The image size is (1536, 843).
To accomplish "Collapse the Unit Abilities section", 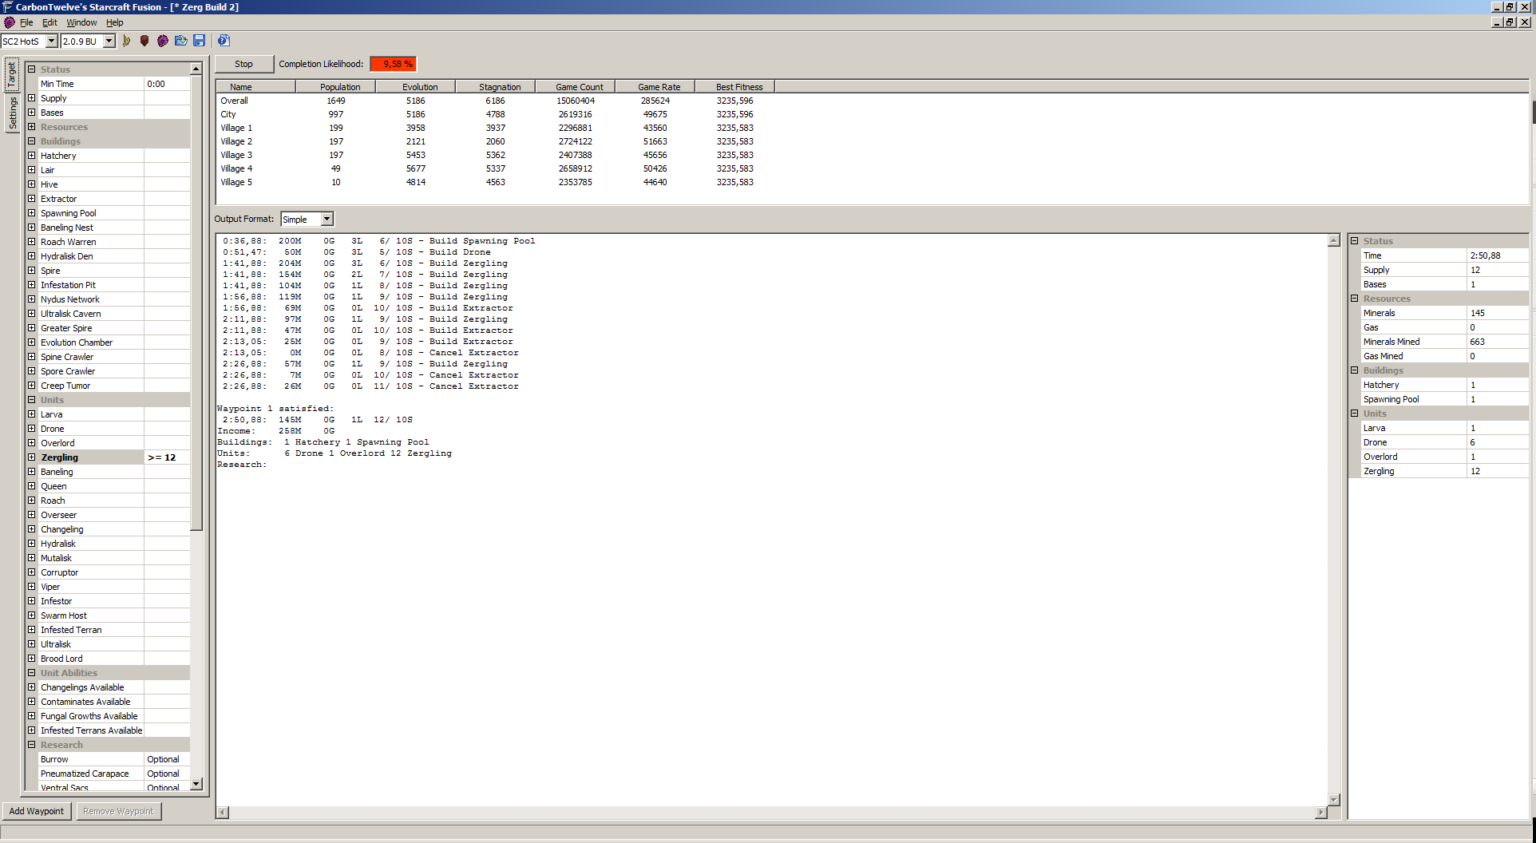I will coord(31,673).
